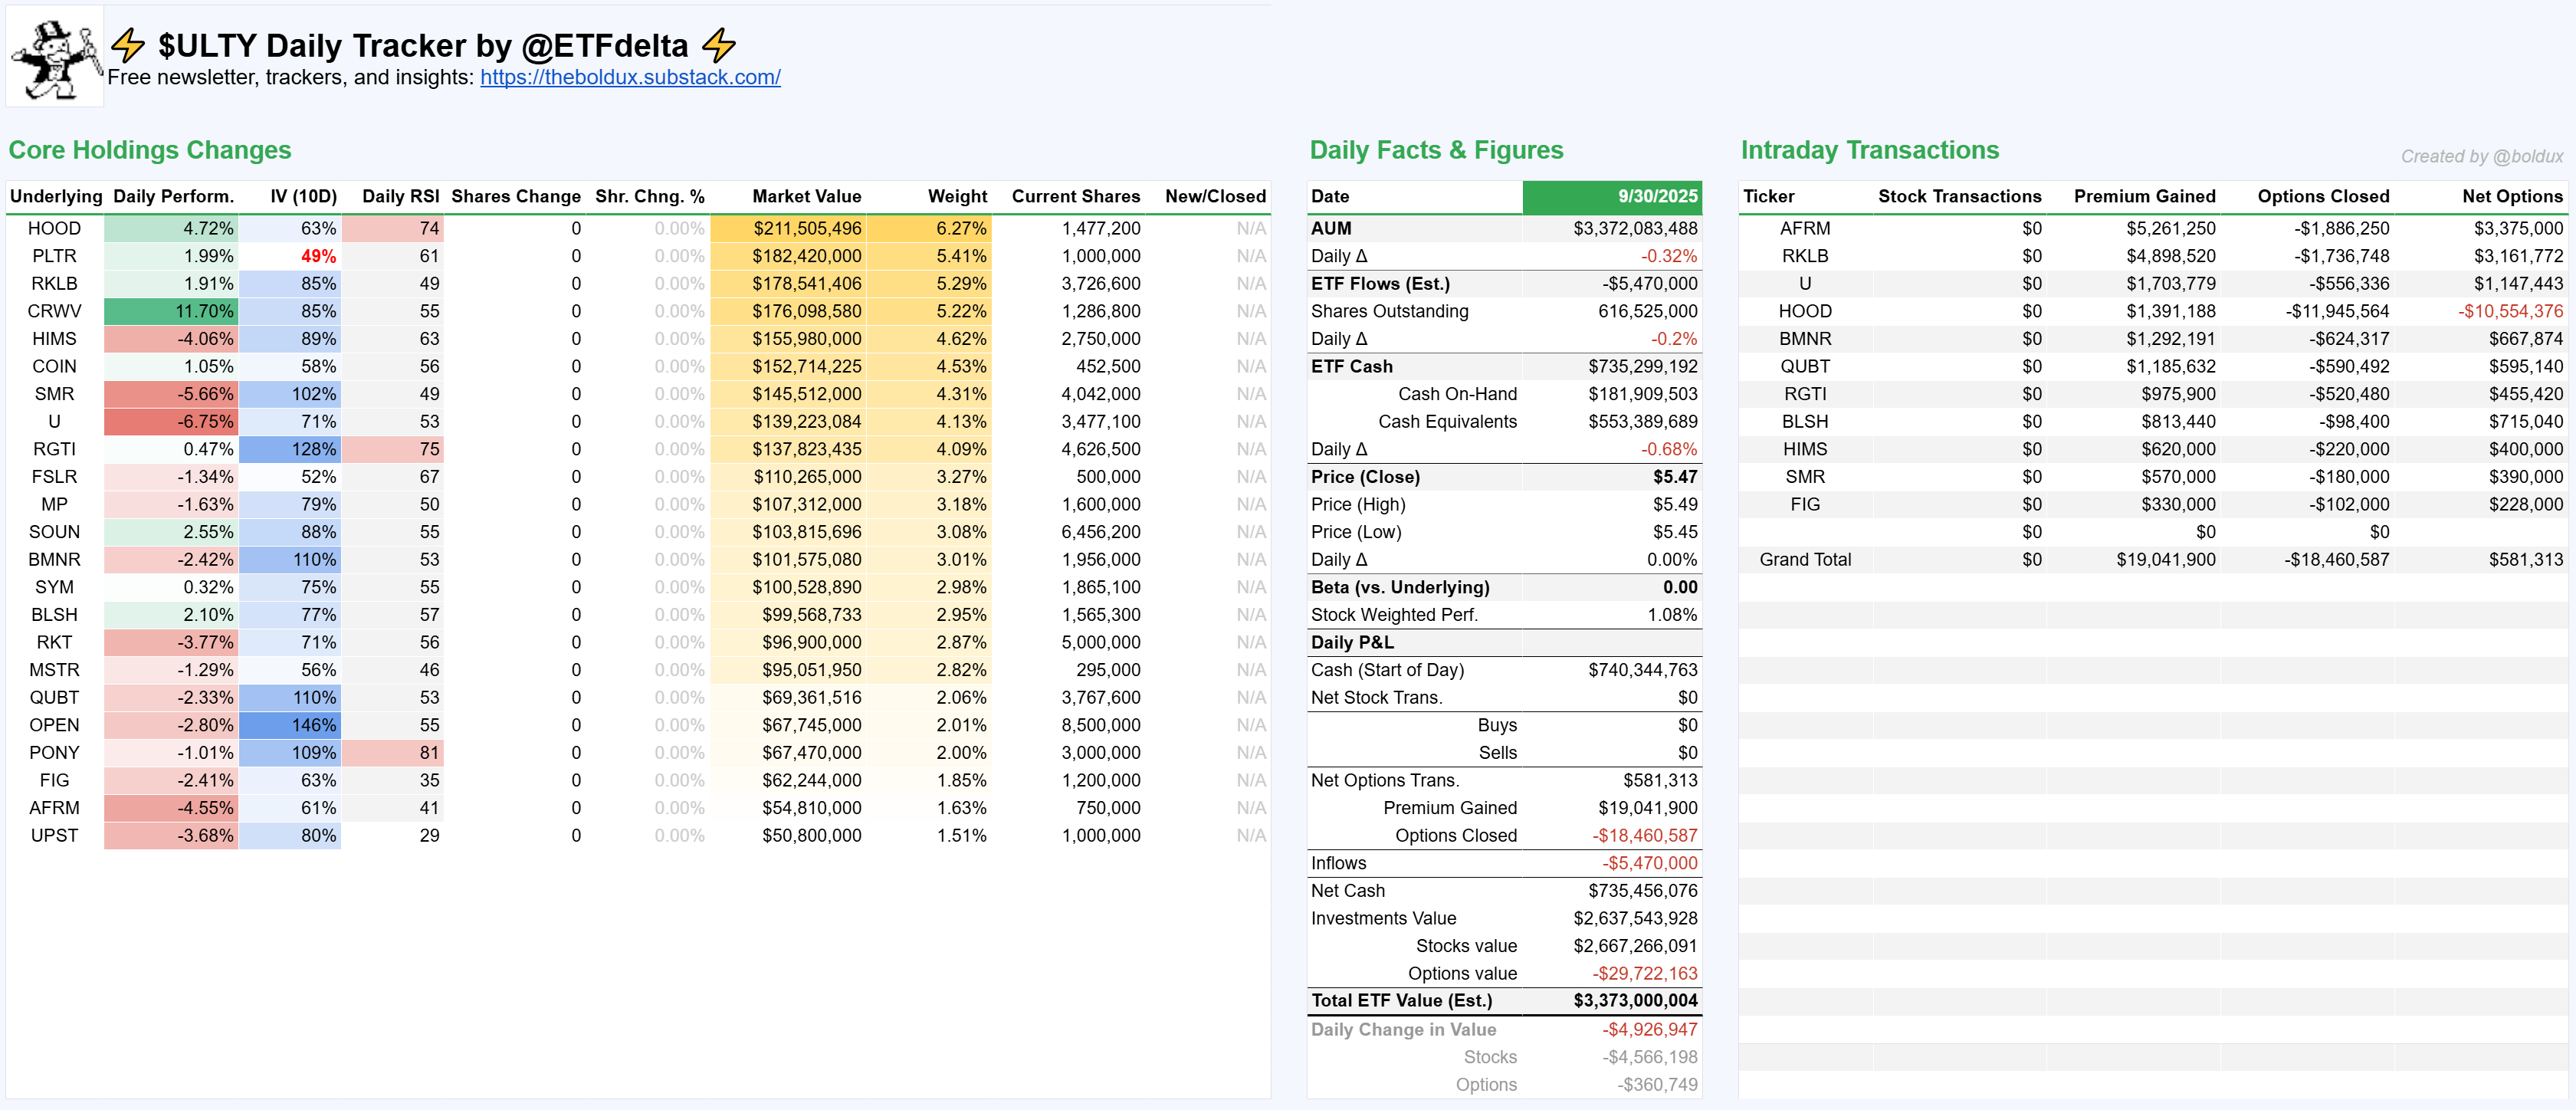Open the theboldux.substack.com link
The height and width of the screenshot is (1110, 2576).
tap(630, 78)
